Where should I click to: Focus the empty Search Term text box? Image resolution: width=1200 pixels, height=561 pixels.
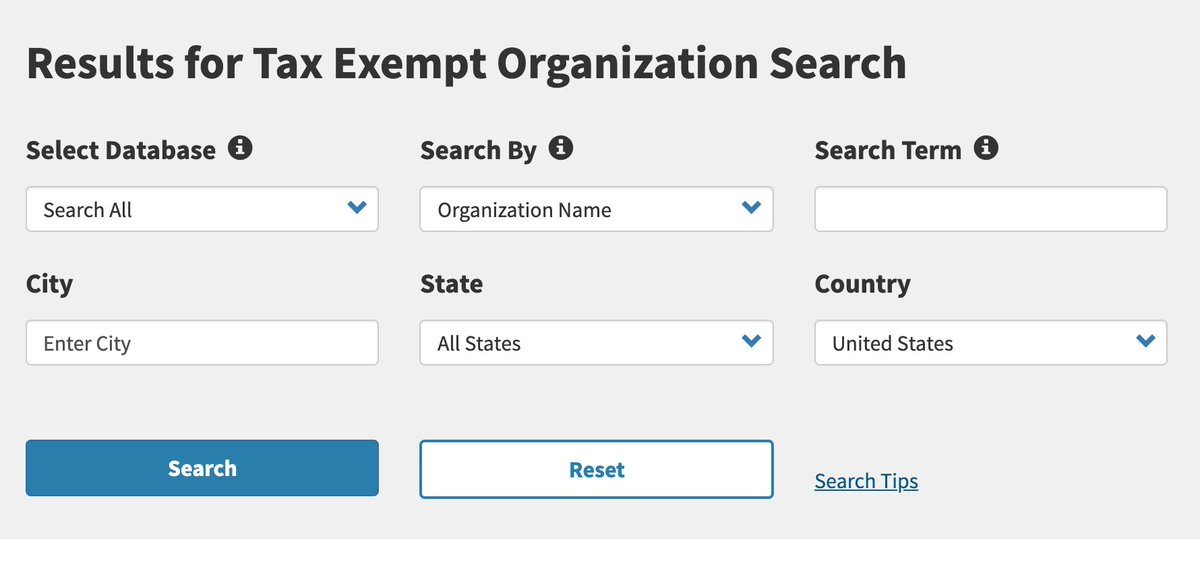pyautogui.click(x=991, y=209)
